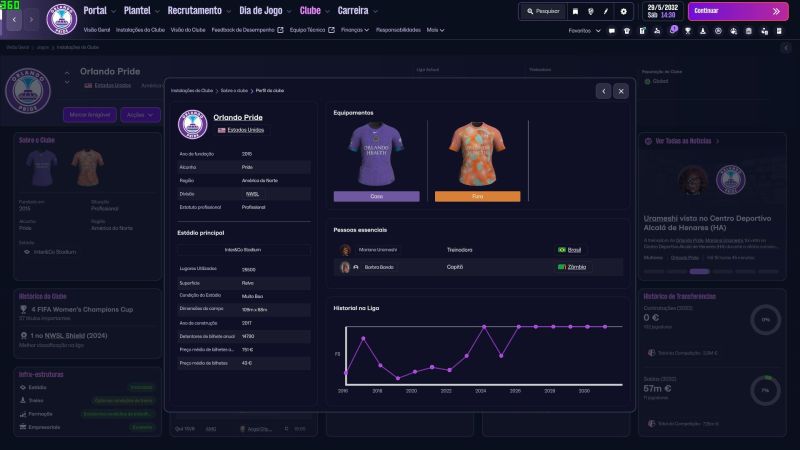The image size is (800, 450).
Task: Click the Pesquisar search field
Action: (x=543, y=11)
